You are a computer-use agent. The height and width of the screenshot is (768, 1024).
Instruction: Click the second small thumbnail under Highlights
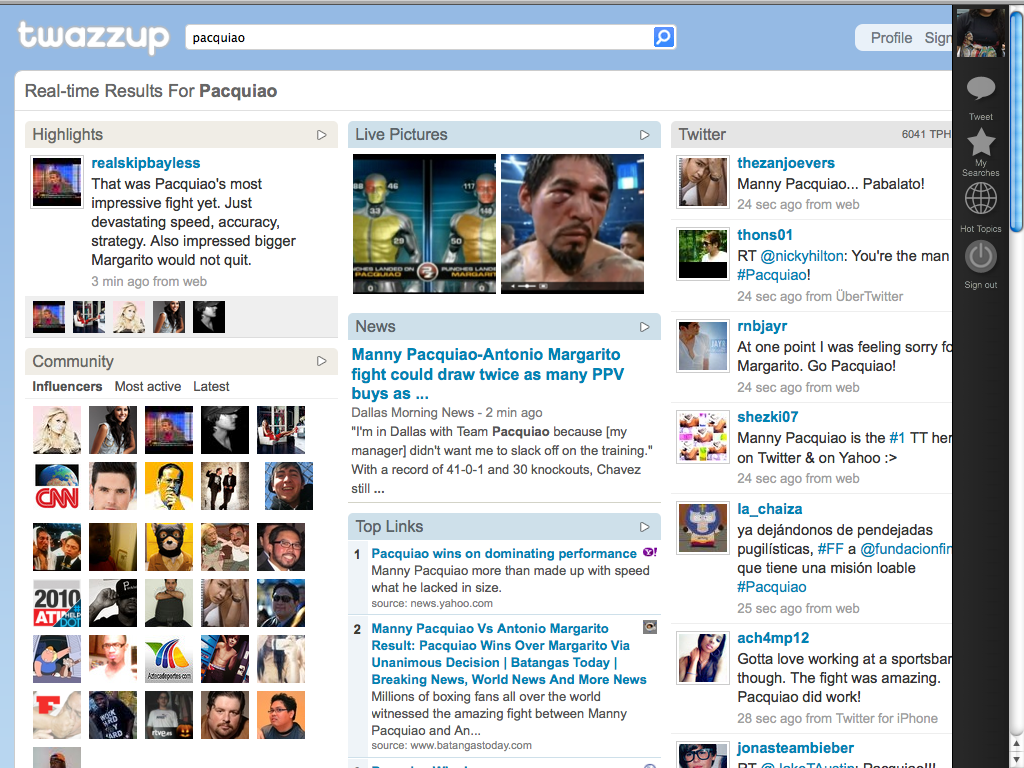click(x=89, y=317)
